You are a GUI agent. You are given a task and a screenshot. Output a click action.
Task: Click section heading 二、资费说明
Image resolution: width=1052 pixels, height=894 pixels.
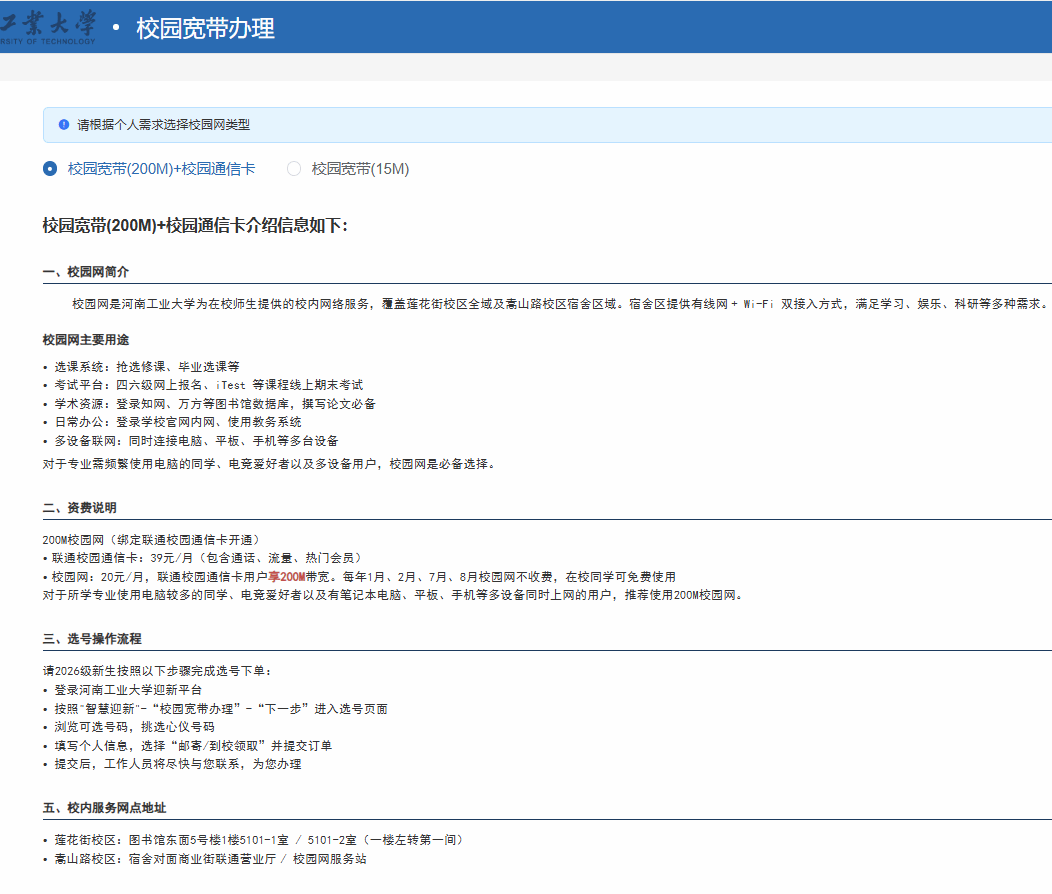pyautogui.click(x=80, y=508)
